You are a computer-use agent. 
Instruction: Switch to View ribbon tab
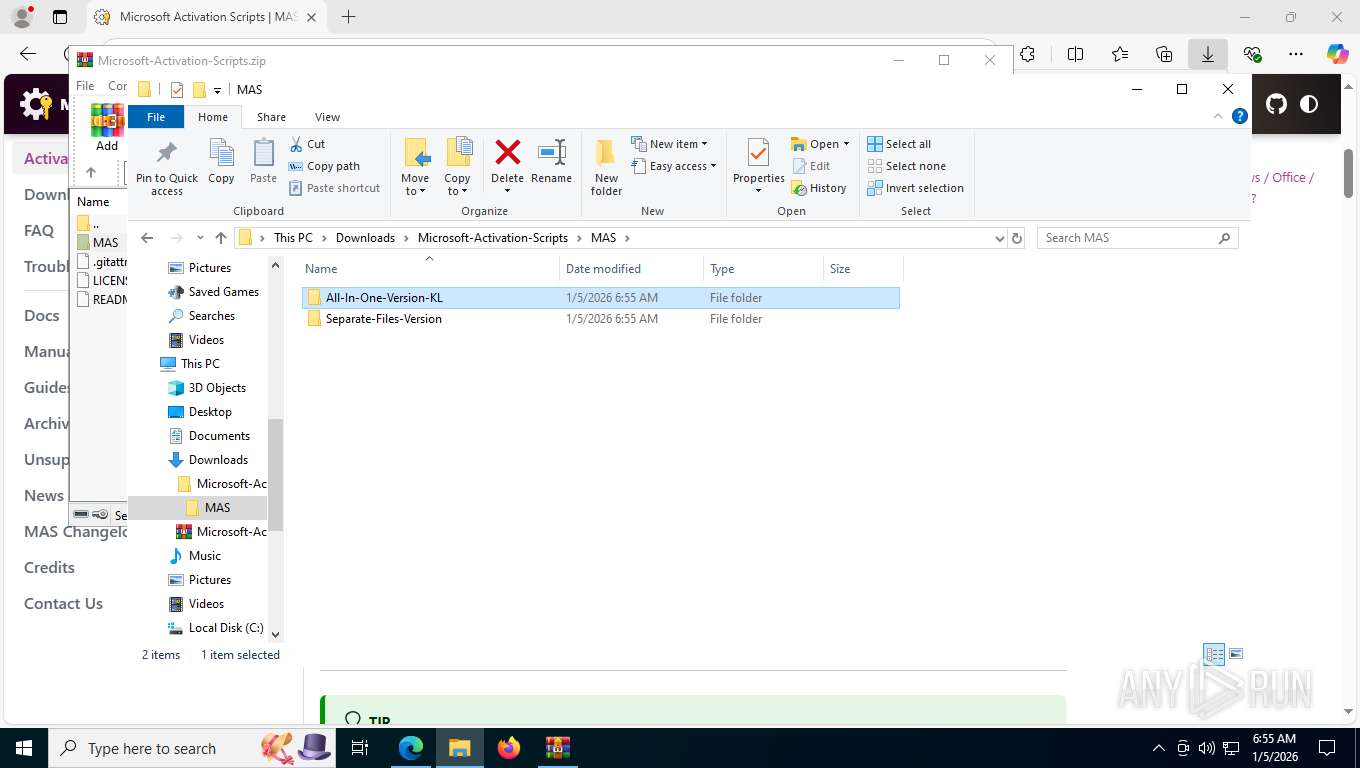click(327, 117)
